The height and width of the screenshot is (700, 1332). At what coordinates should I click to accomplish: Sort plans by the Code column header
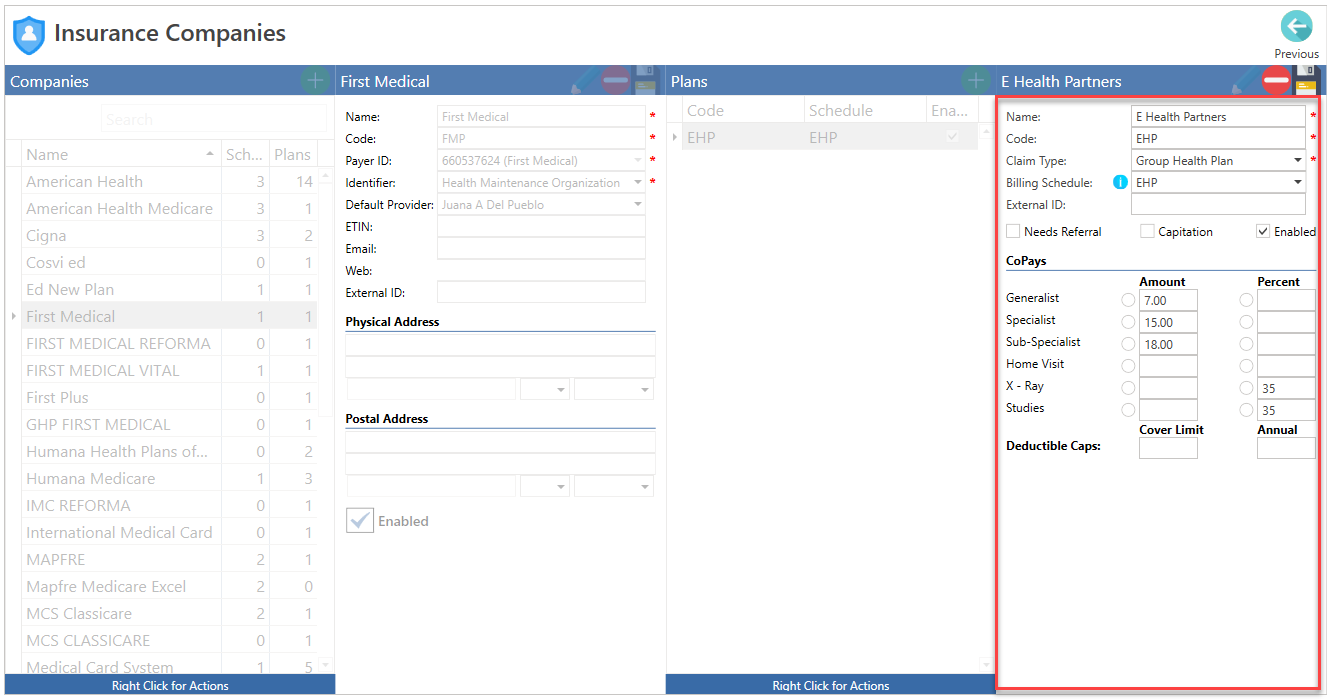click(743, 110)
